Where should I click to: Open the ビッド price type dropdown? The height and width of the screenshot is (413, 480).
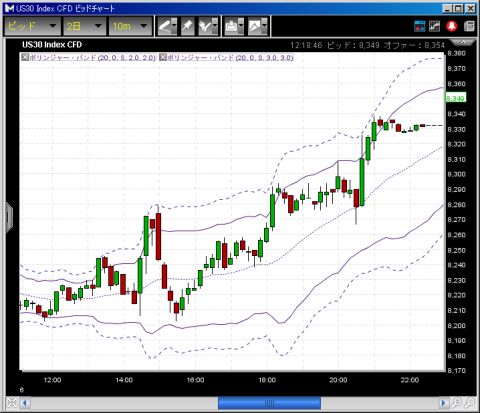(x=32, y=26)
